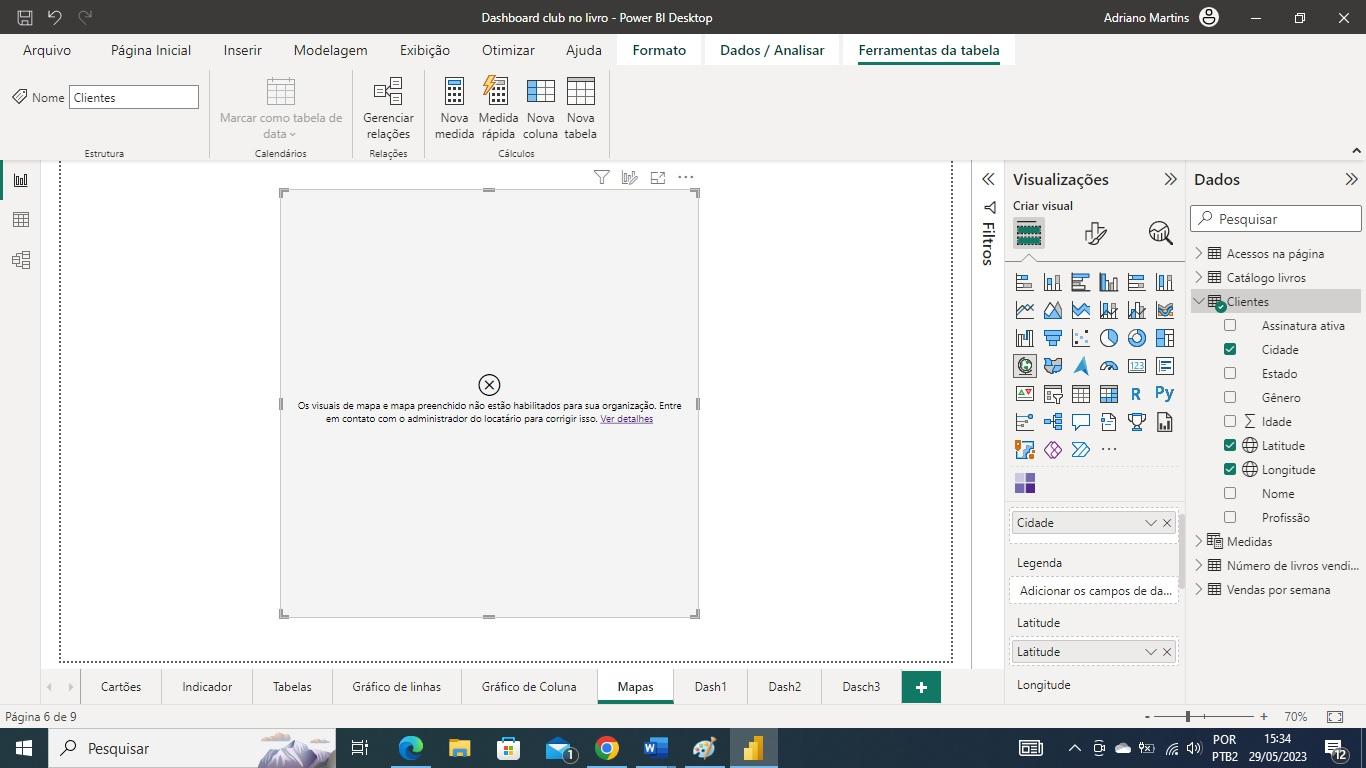Expand the Catálogo livros table
The height and width of the screenshot is (768, 1366).
[x=1199, y=277]
